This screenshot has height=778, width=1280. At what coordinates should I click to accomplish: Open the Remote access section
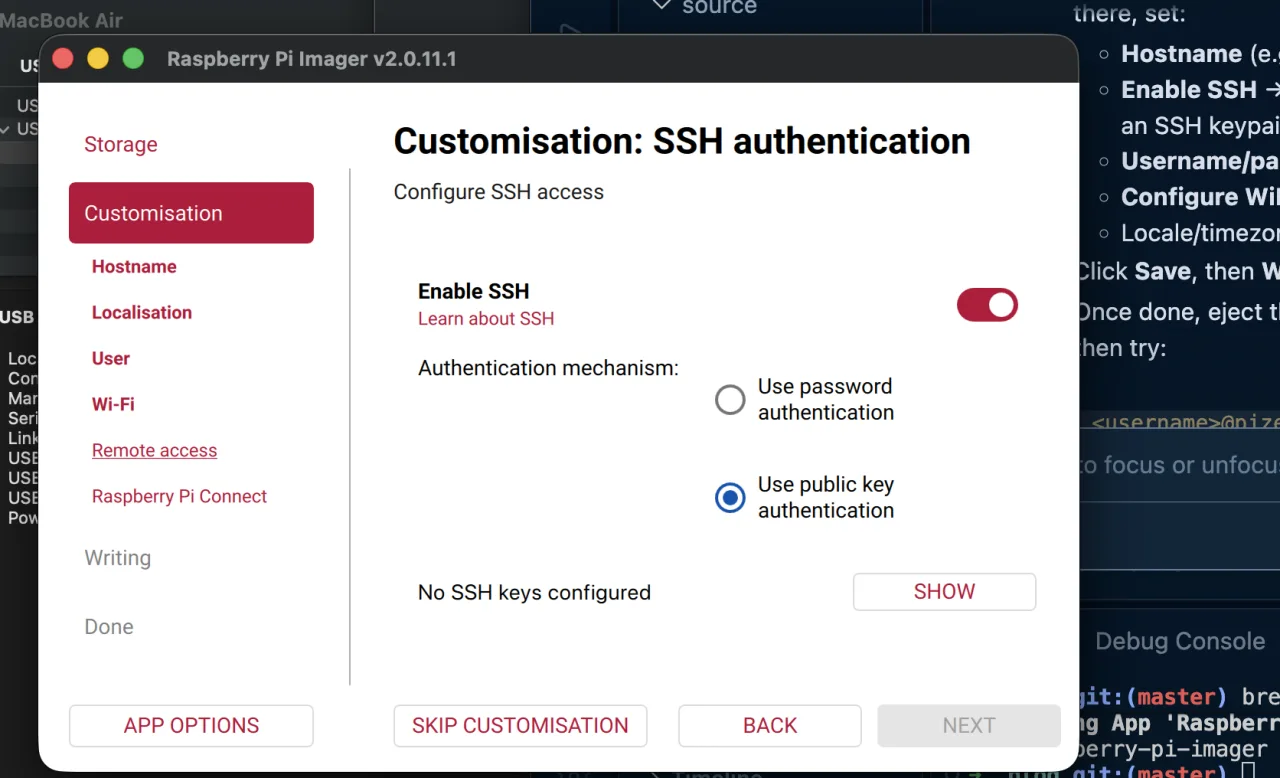[154, 451]
